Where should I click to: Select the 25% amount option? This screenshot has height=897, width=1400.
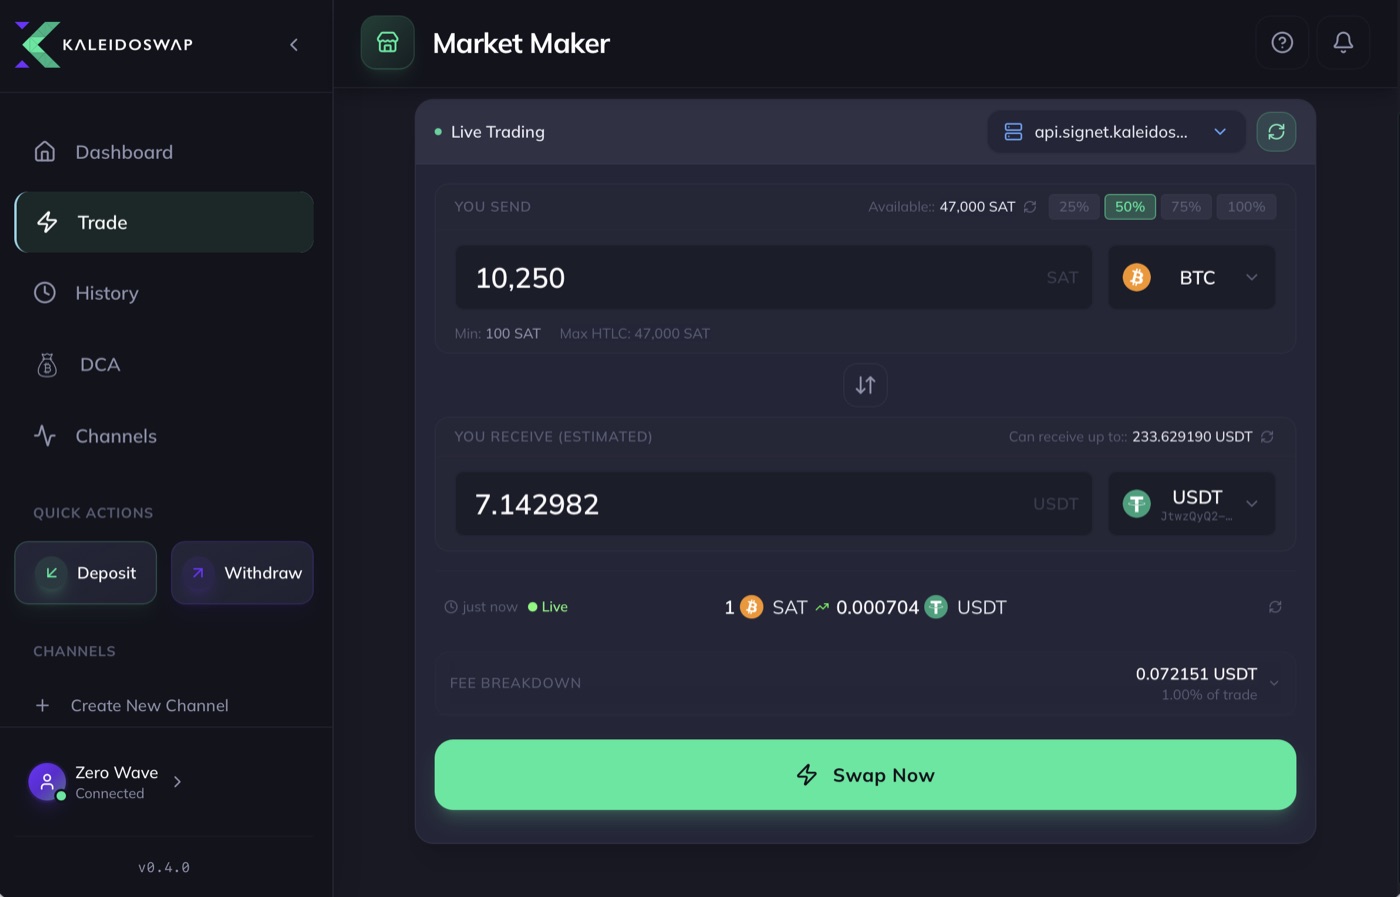click(1074, 207)
